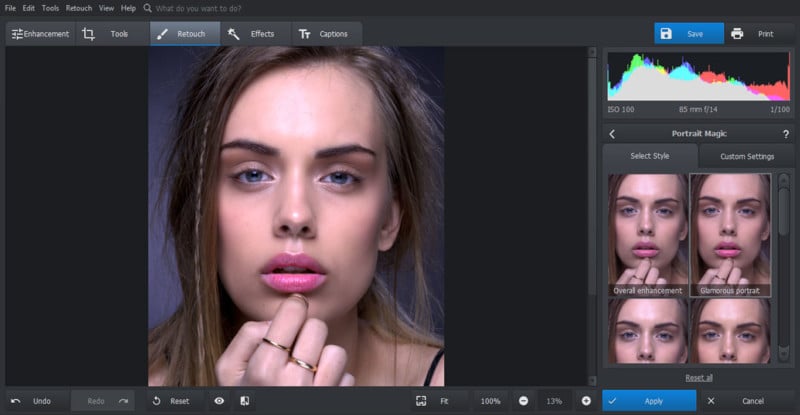The image size is (800, 415).
Task: Click styles list scroll-down arrow
Action: (784, 354)
